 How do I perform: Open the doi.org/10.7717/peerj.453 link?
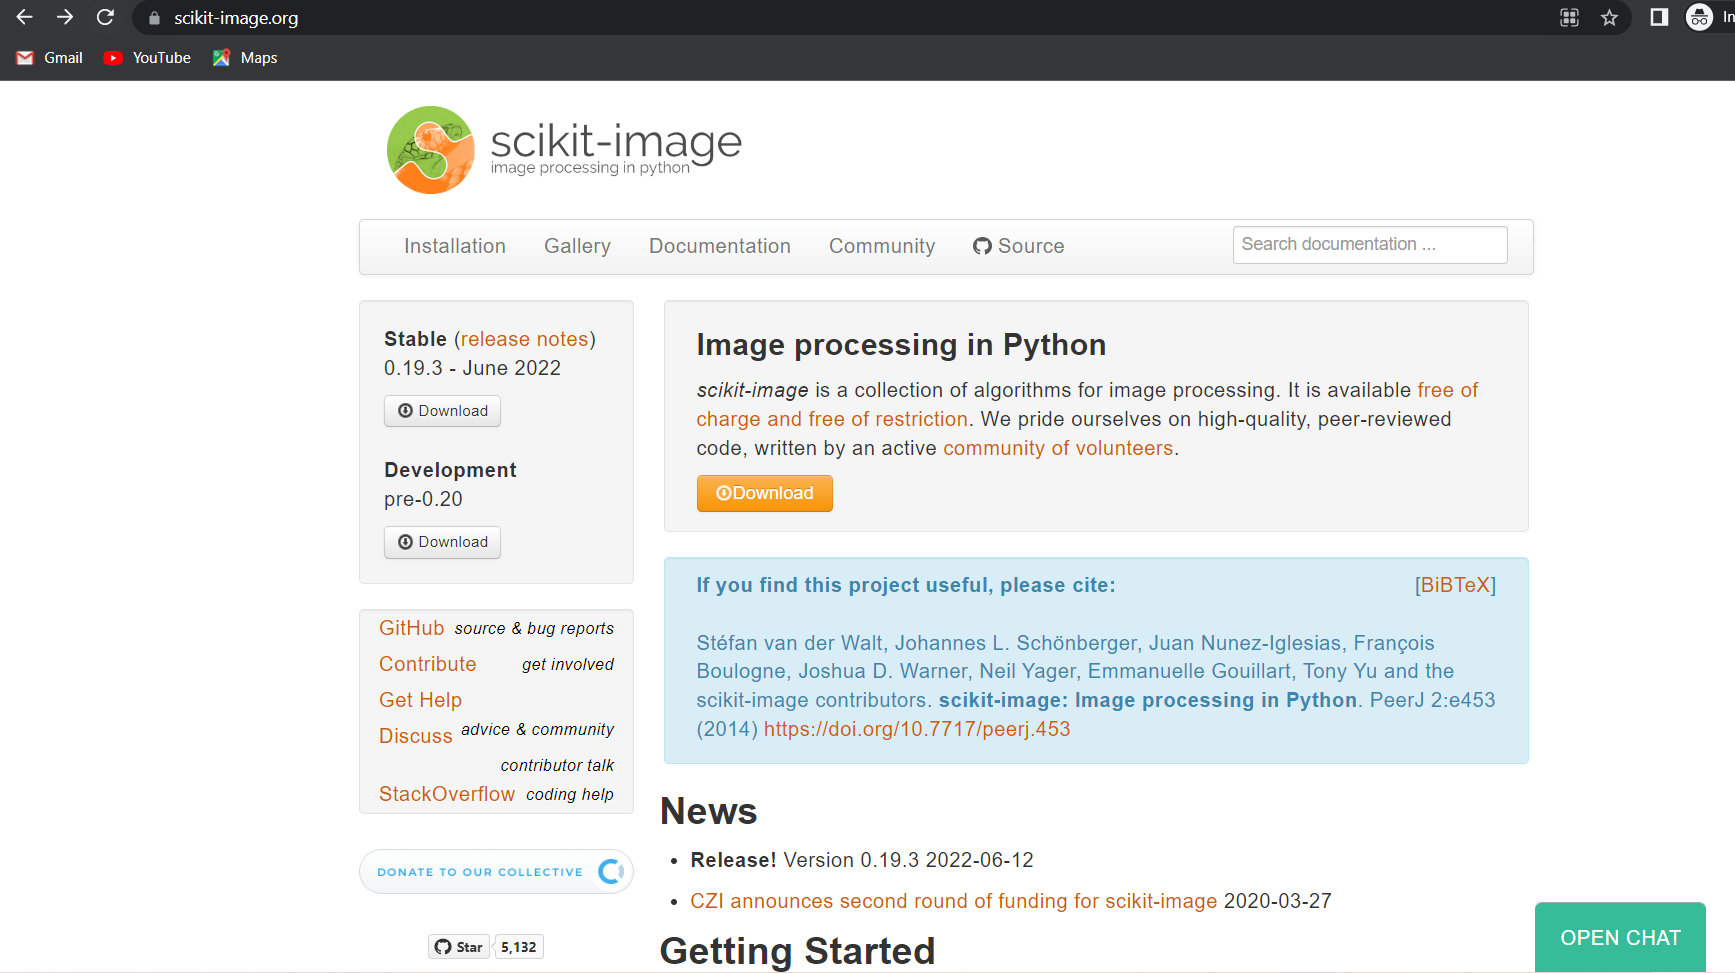(x=917, y=729)
